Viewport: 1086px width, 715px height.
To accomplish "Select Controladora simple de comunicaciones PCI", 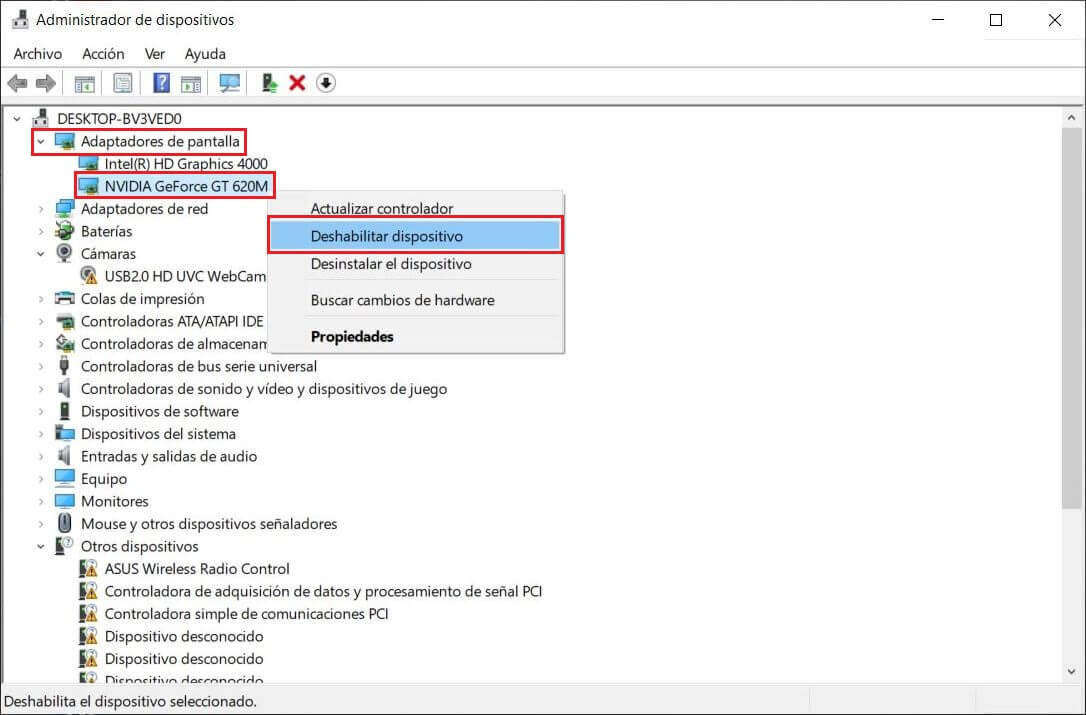I will click(x=247, y=614).
